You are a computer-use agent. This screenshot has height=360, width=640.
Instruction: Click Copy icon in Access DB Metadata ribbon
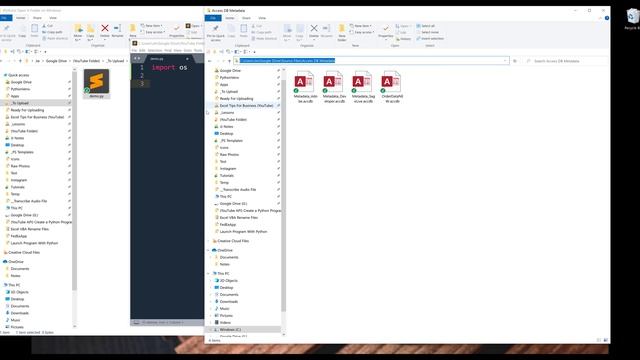click(231, 31)
